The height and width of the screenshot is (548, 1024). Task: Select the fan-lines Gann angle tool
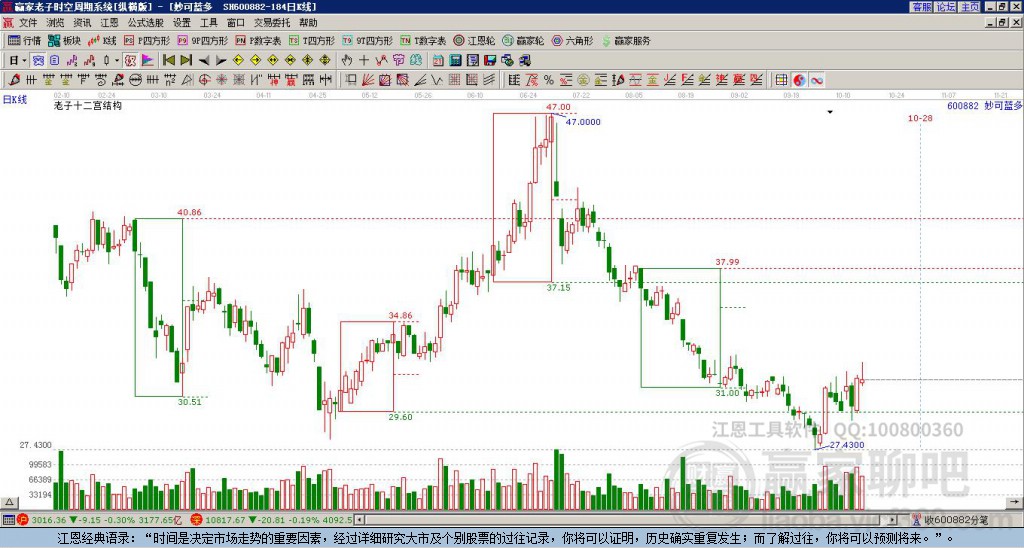tap(368, 80)
